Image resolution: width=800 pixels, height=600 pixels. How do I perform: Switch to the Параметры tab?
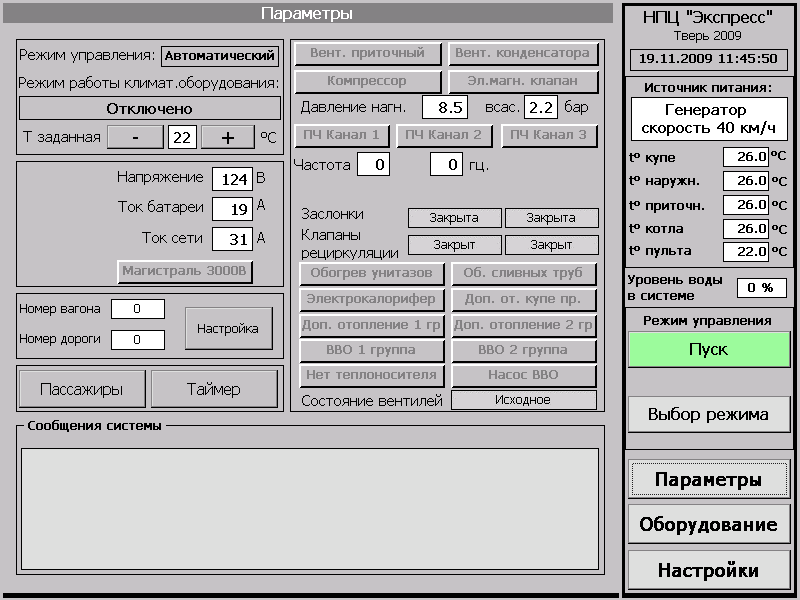click(x=708, y=480)
